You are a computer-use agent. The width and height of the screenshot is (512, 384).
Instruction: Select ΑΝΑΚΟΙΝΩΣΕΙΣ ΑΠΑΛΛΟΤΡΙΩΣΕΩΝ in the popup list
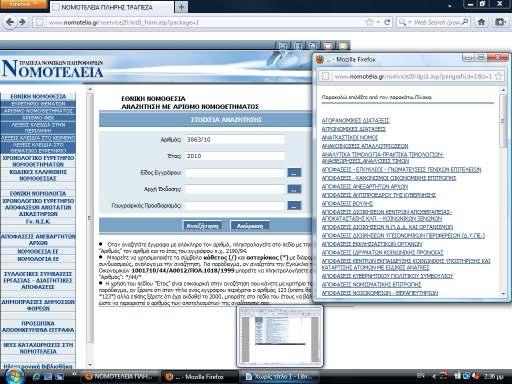(x=365, y=146)
